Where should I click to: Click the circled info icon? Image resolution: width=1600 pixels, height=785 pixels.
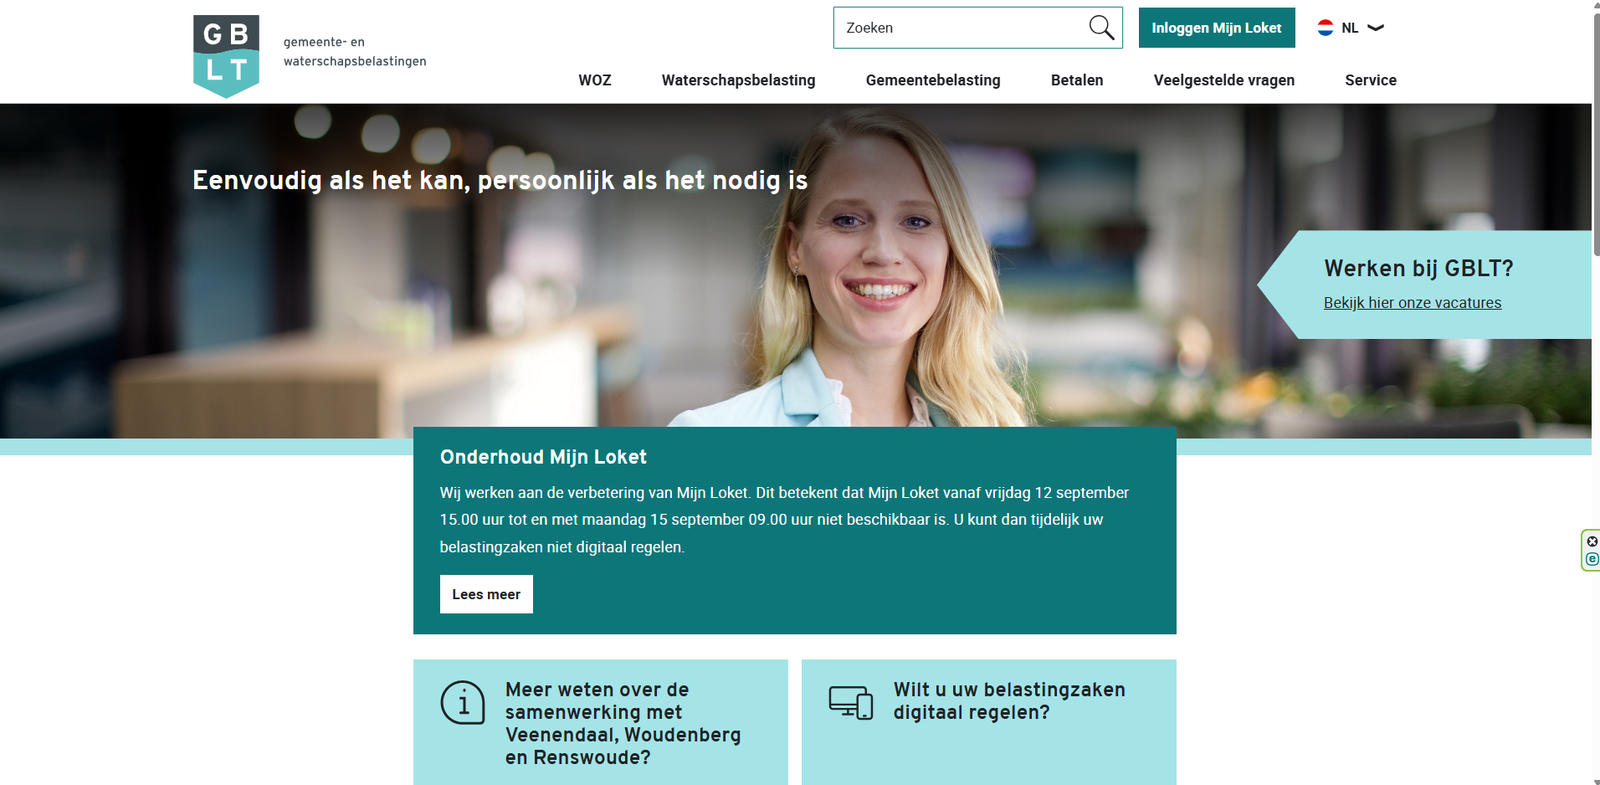click(463, 703)
